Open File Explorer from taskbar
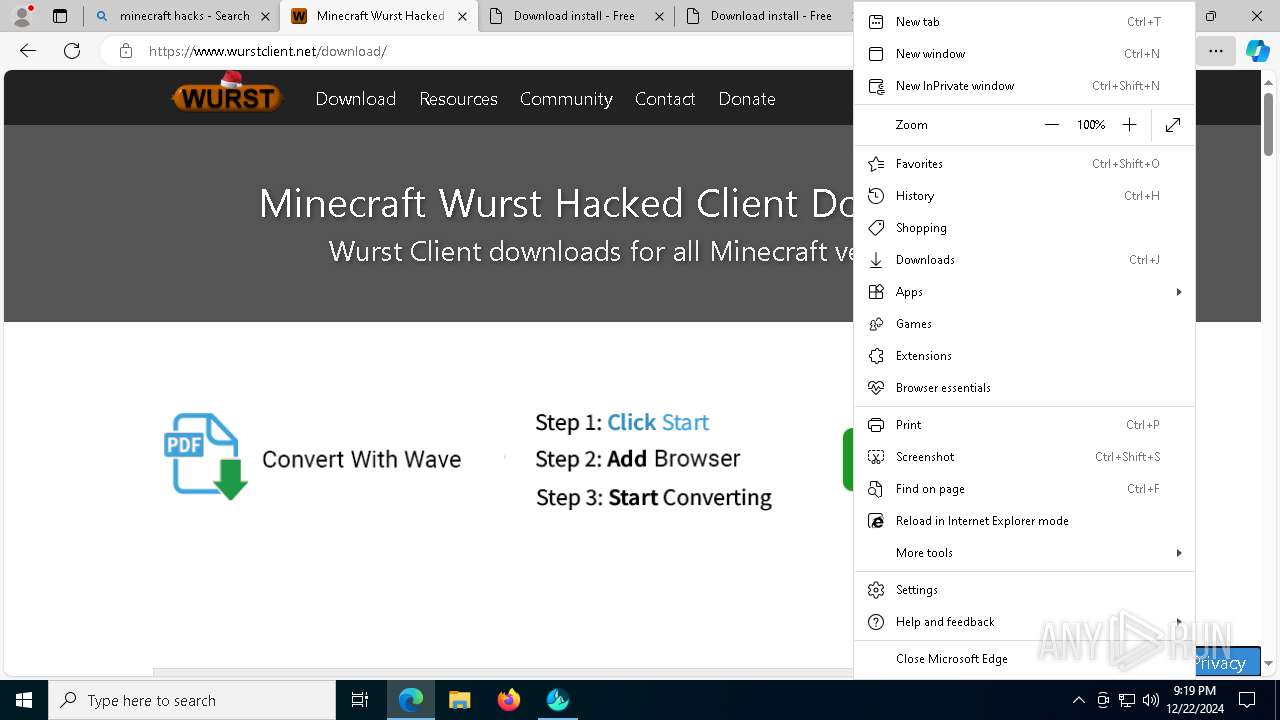The height and width of the screenshot is (720, 1280). [460, 700]
